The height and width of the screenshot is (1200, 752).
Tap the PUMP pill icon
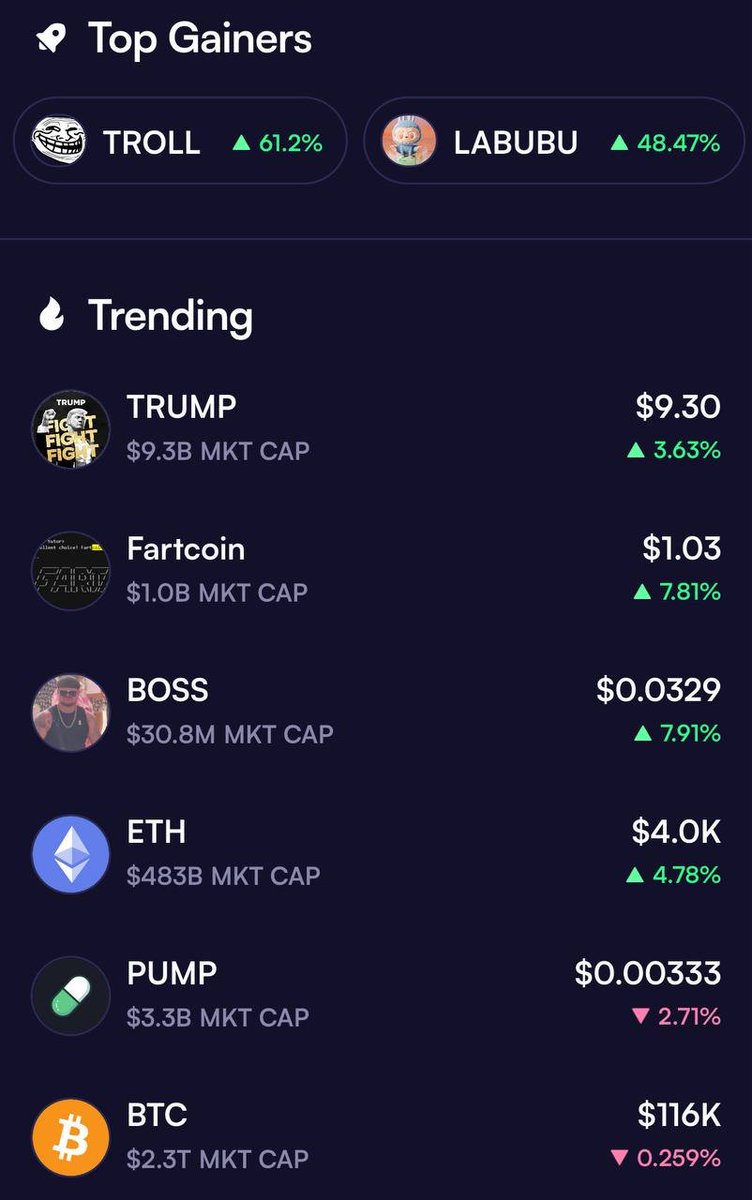coord(71,996)
